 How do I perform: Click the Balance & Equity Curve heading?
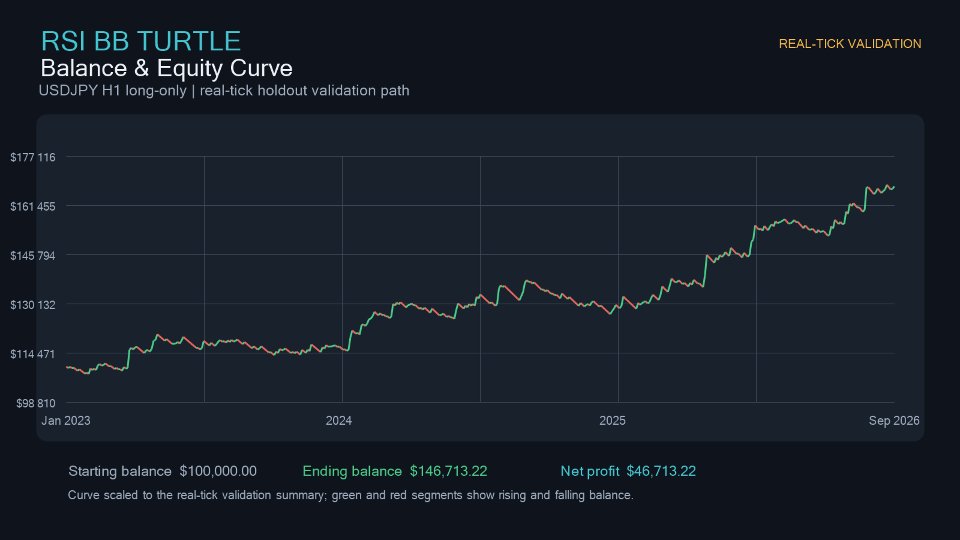(x=167, y=68)
